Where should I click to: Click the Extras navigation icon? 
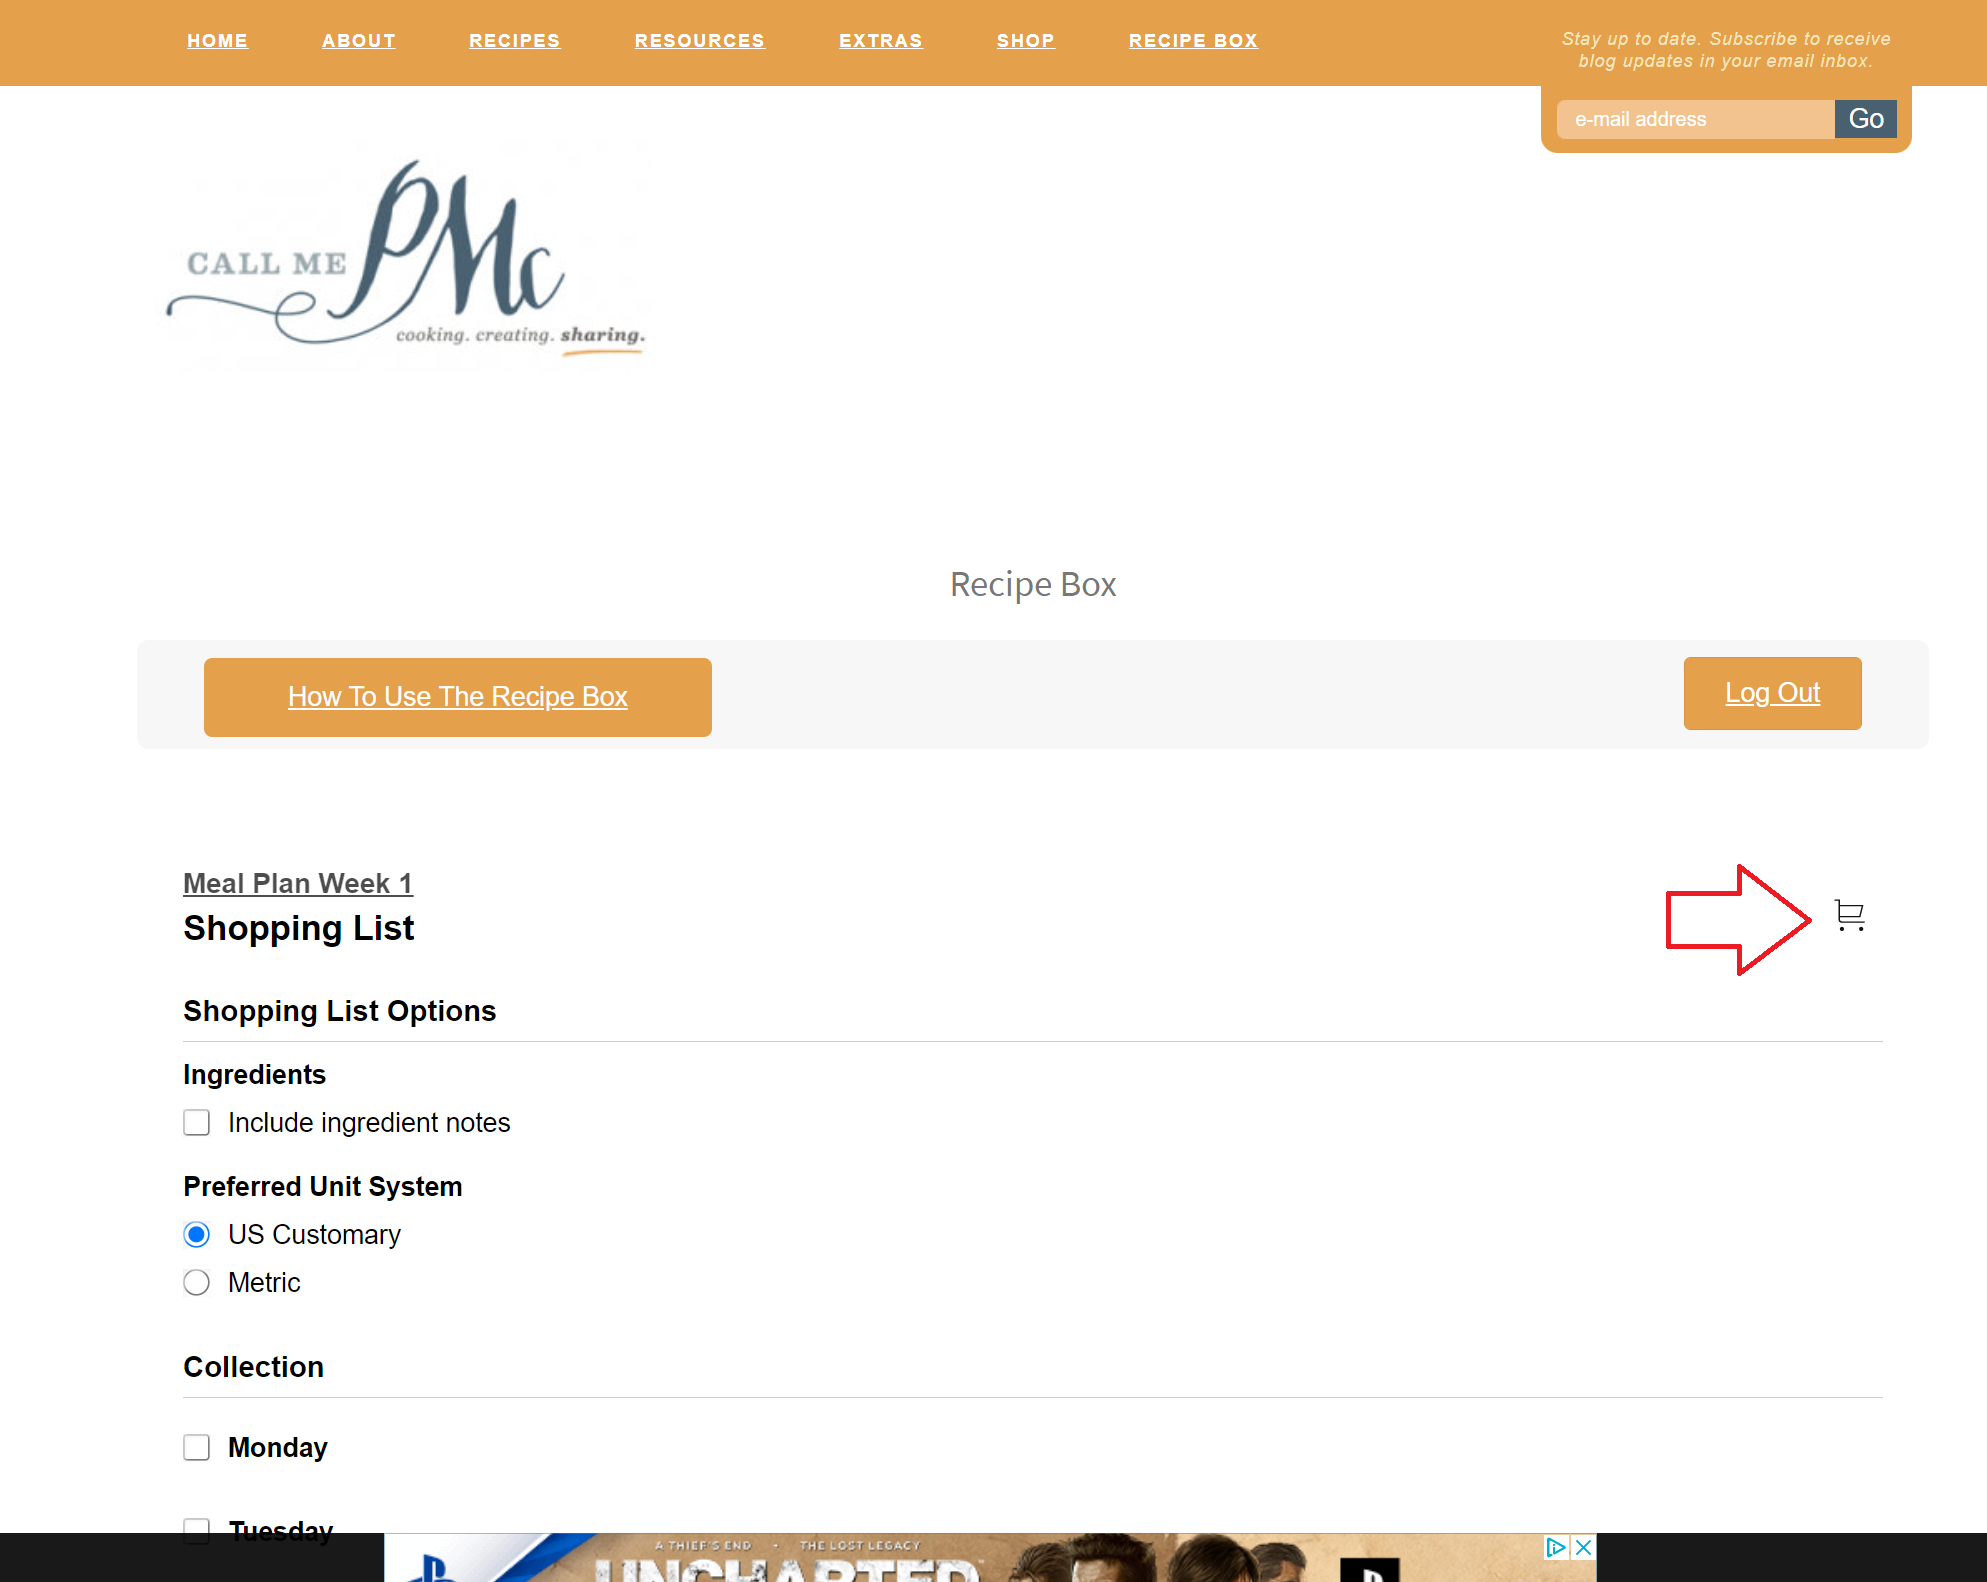881,40
